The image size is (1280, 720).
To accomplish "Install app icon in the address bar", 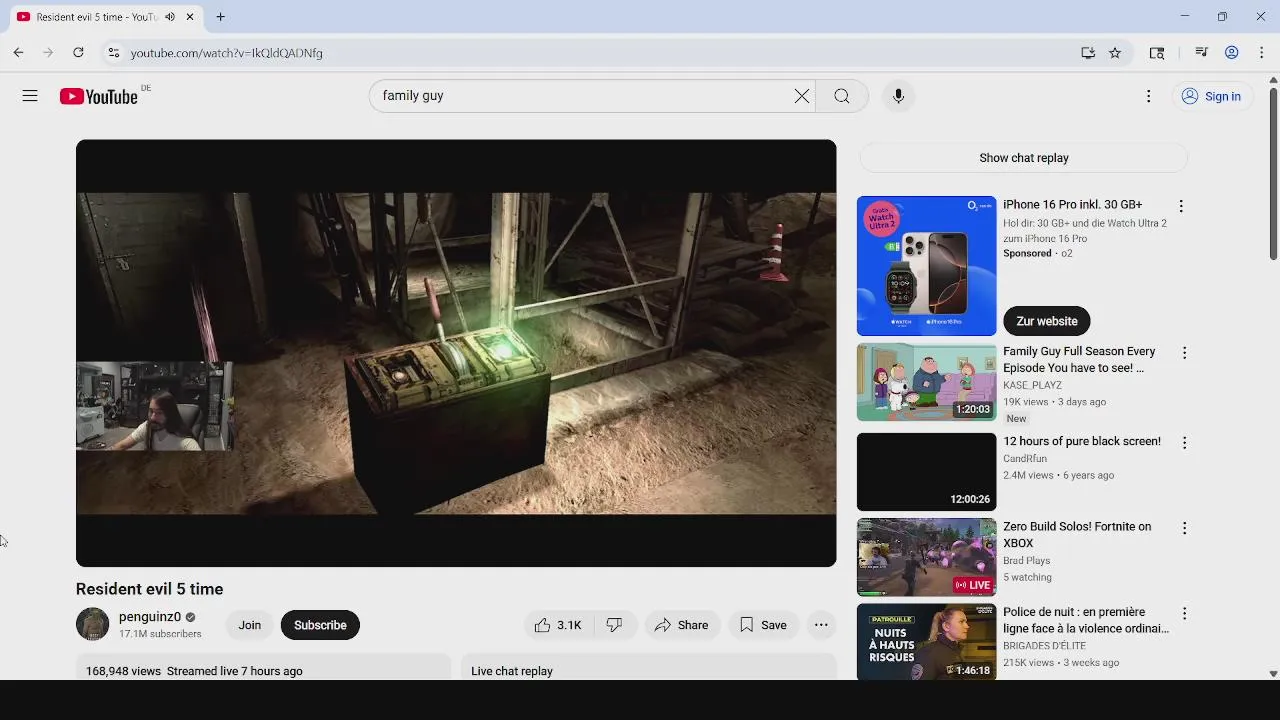I will click(1088, 53).
